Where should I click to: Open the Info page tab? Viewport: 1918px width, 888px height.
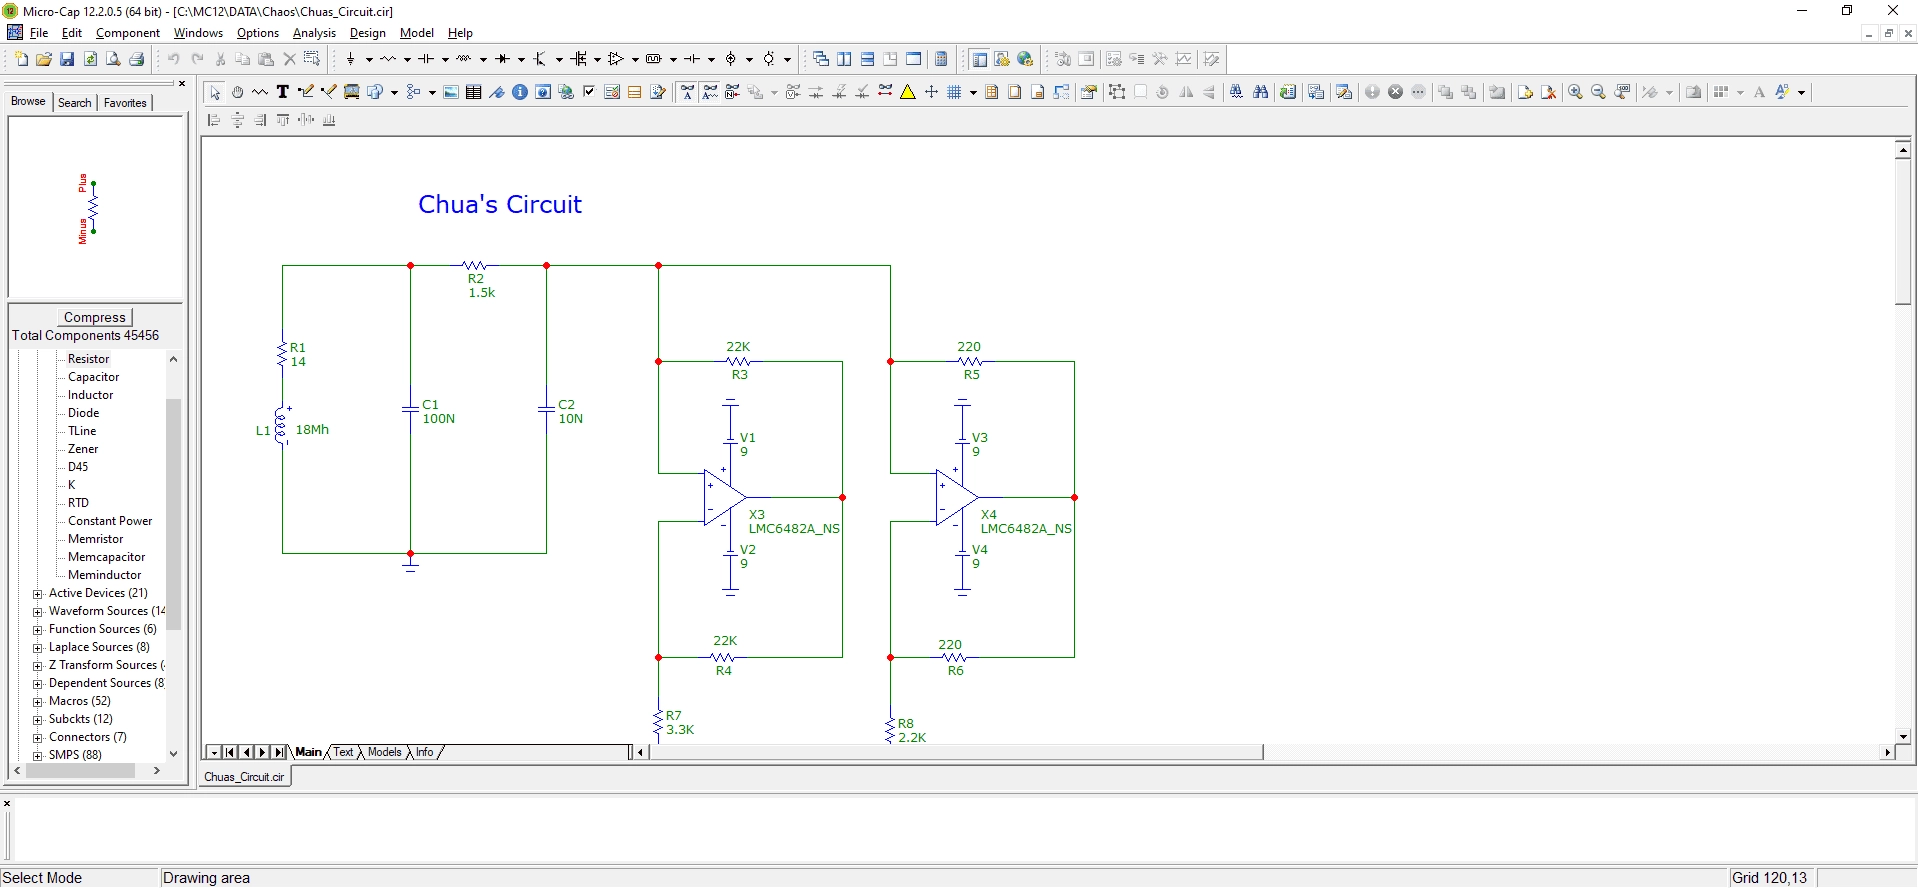coord(425,752)
